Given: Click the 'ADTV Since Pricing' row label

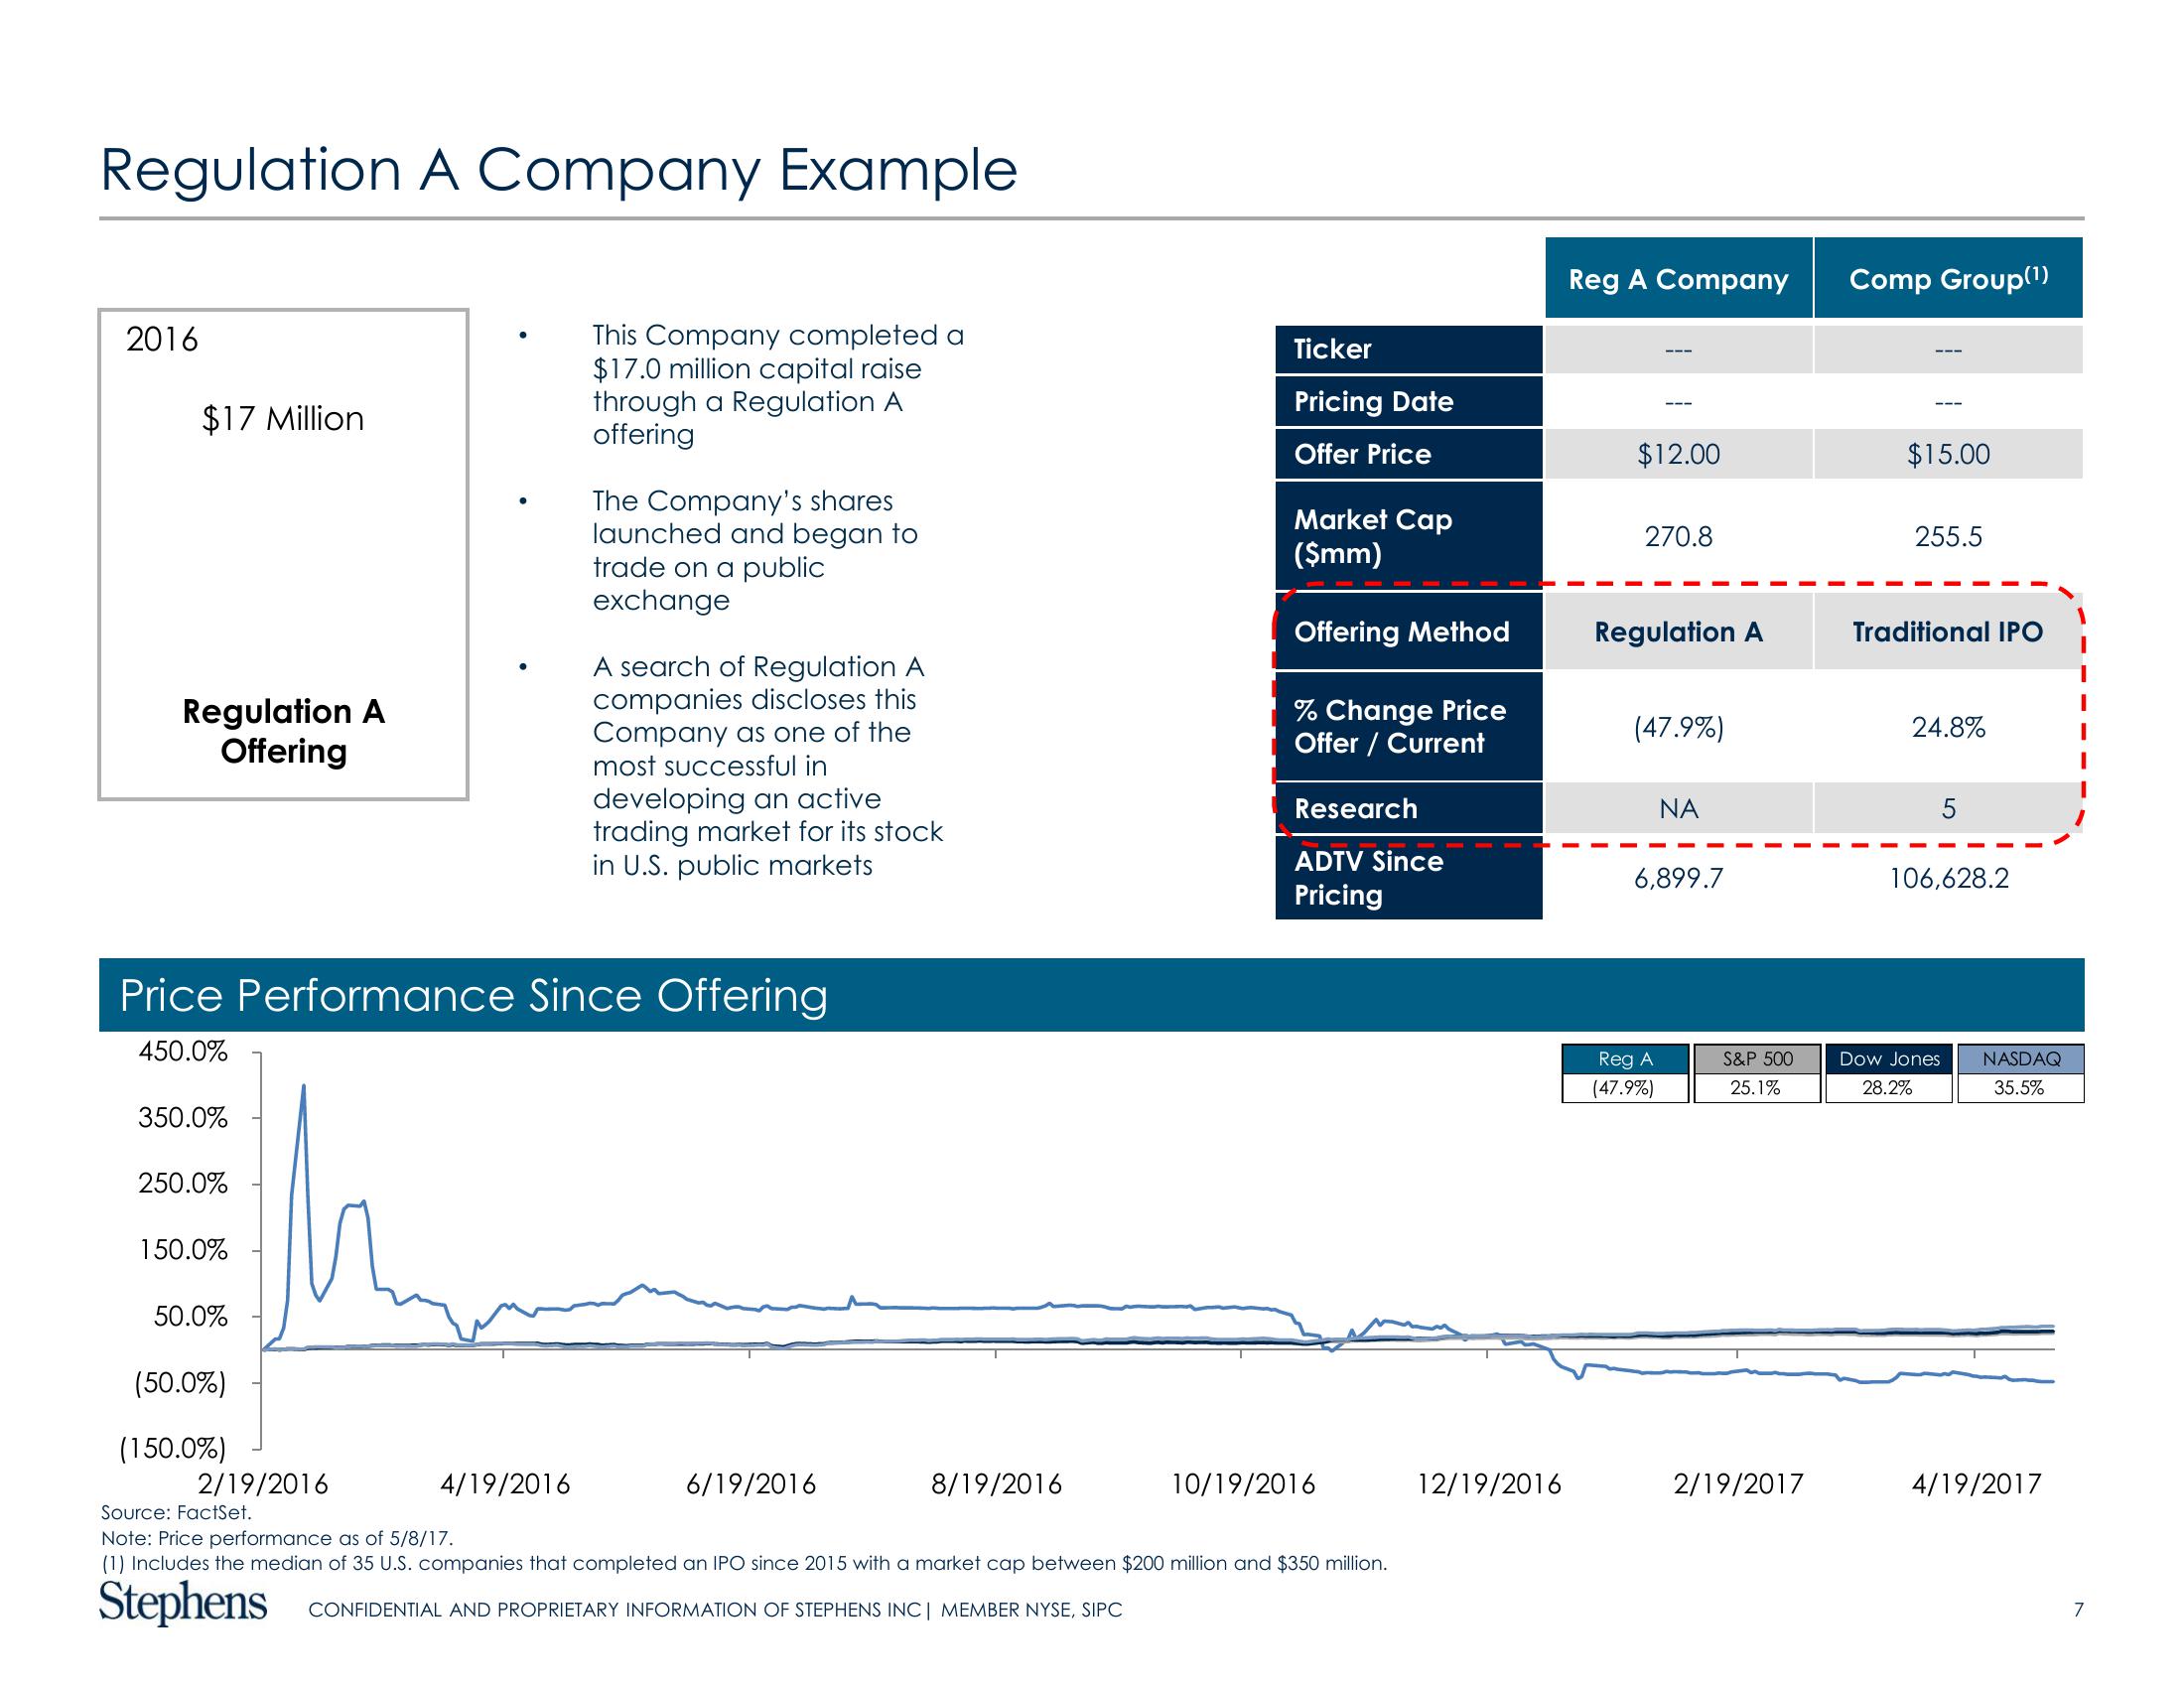Looking at the screenshot, I should (x=1408, y=878).
